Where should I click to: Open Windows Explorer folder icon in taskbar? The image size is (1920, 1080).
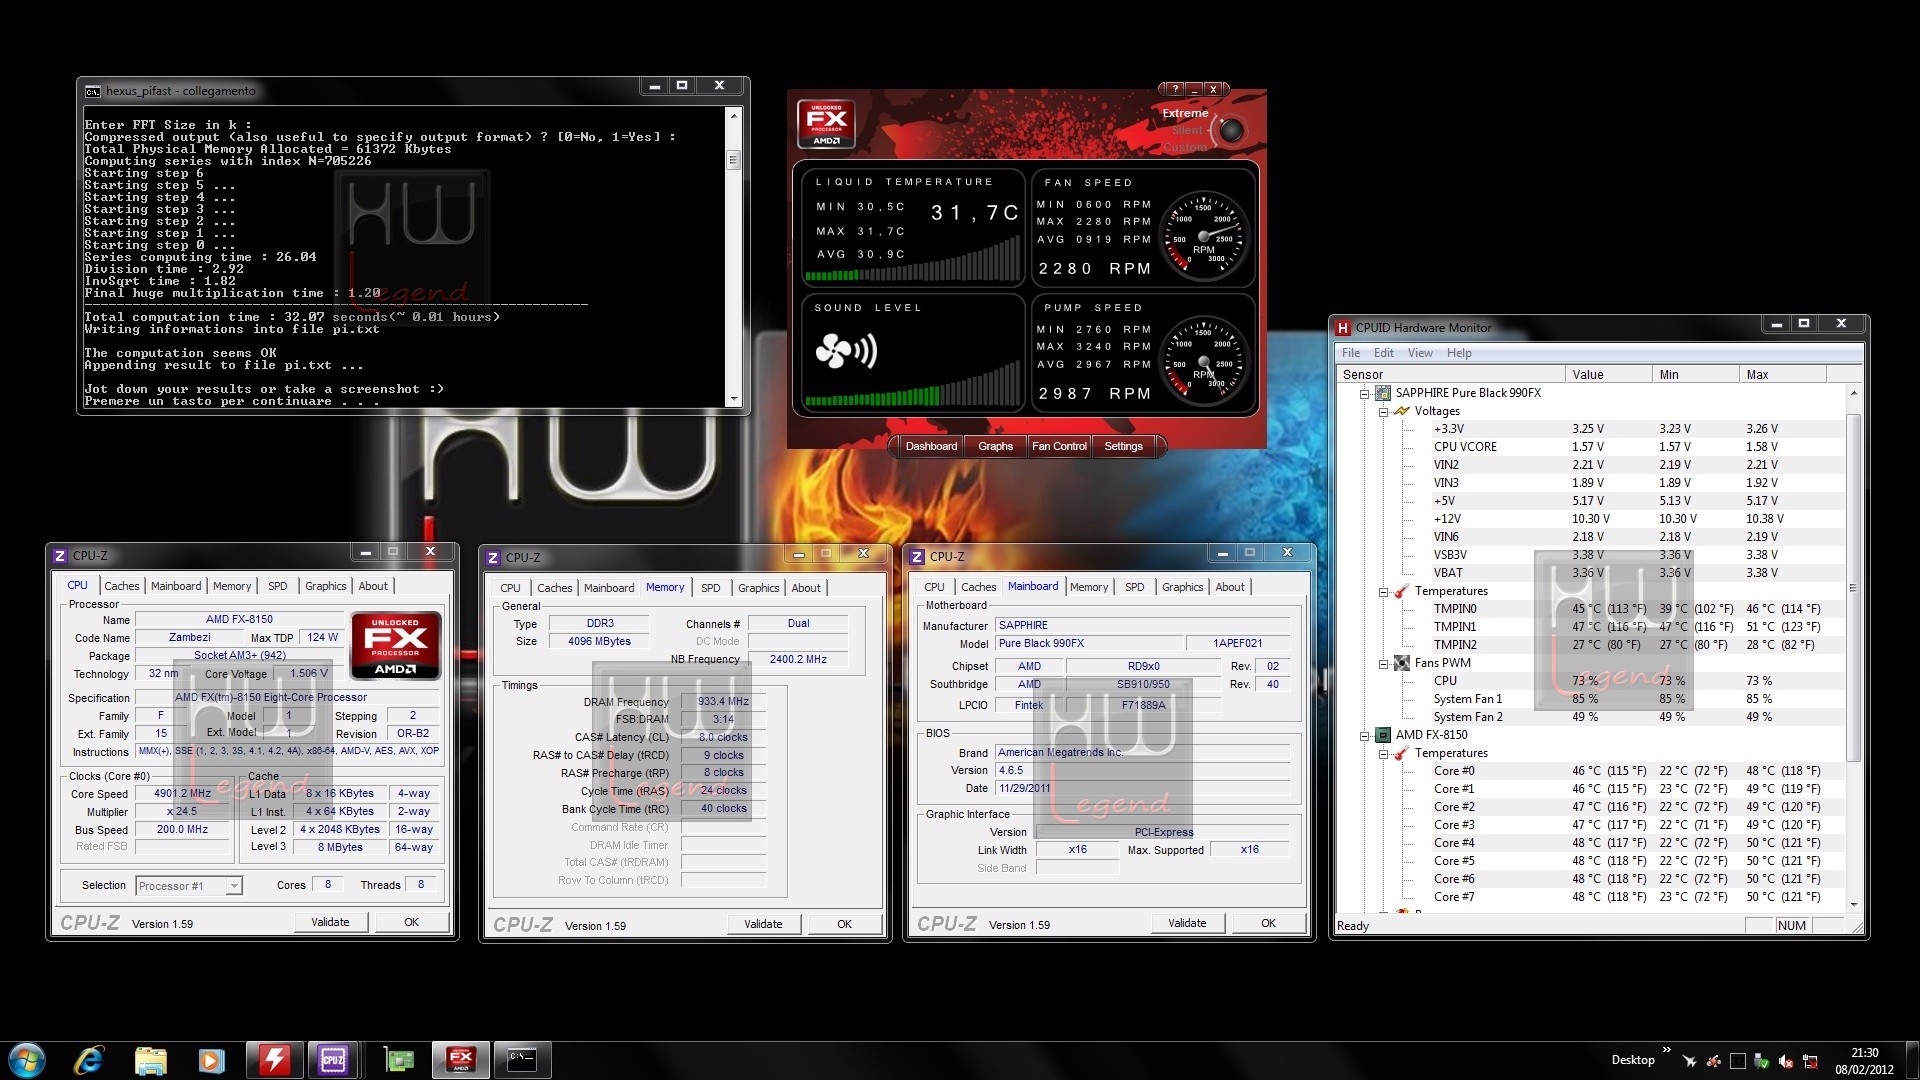[x=150, y=1060]
